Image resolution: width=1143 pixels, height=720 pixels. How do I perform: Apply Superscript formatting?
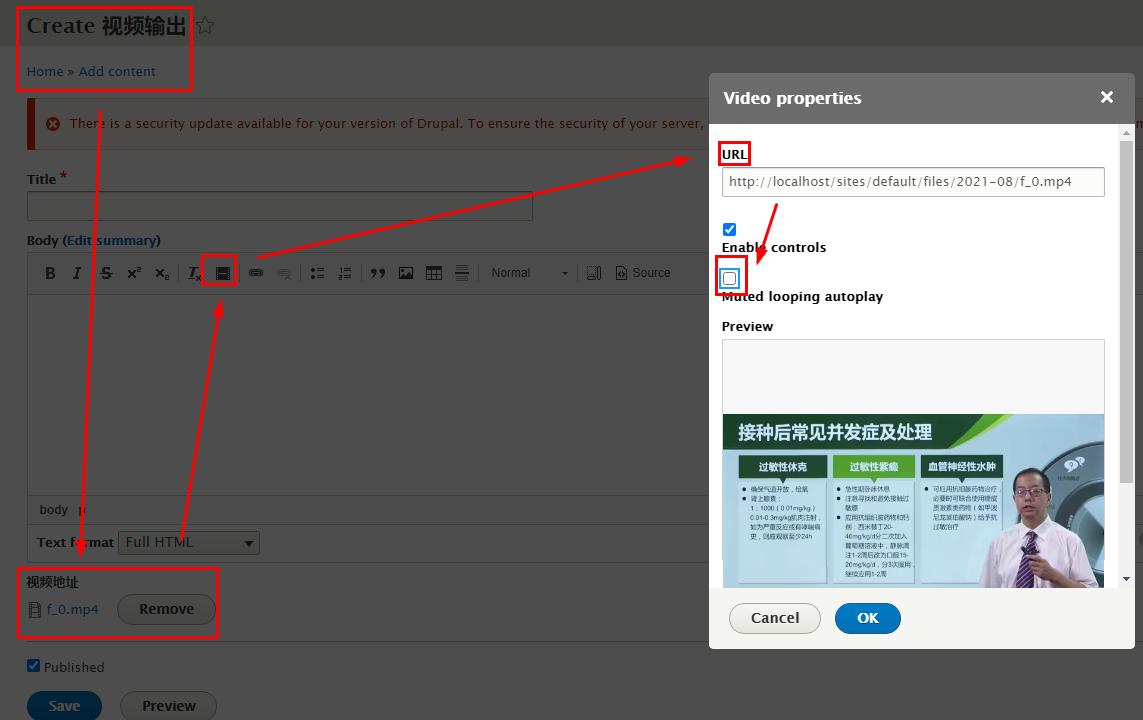pos(134,273)
